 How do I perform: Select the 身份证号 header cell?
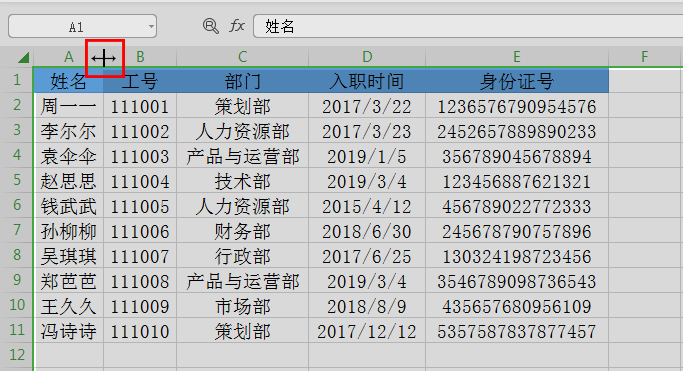[x=517, y=81]
